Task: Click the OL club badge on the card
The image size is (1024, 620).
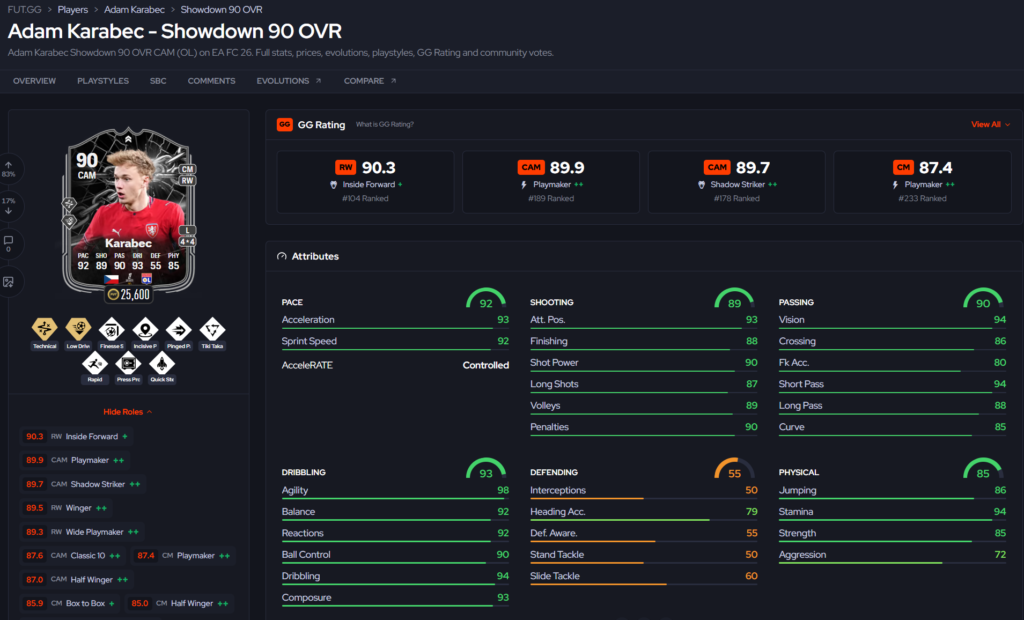Action: (x=147, y=279)
